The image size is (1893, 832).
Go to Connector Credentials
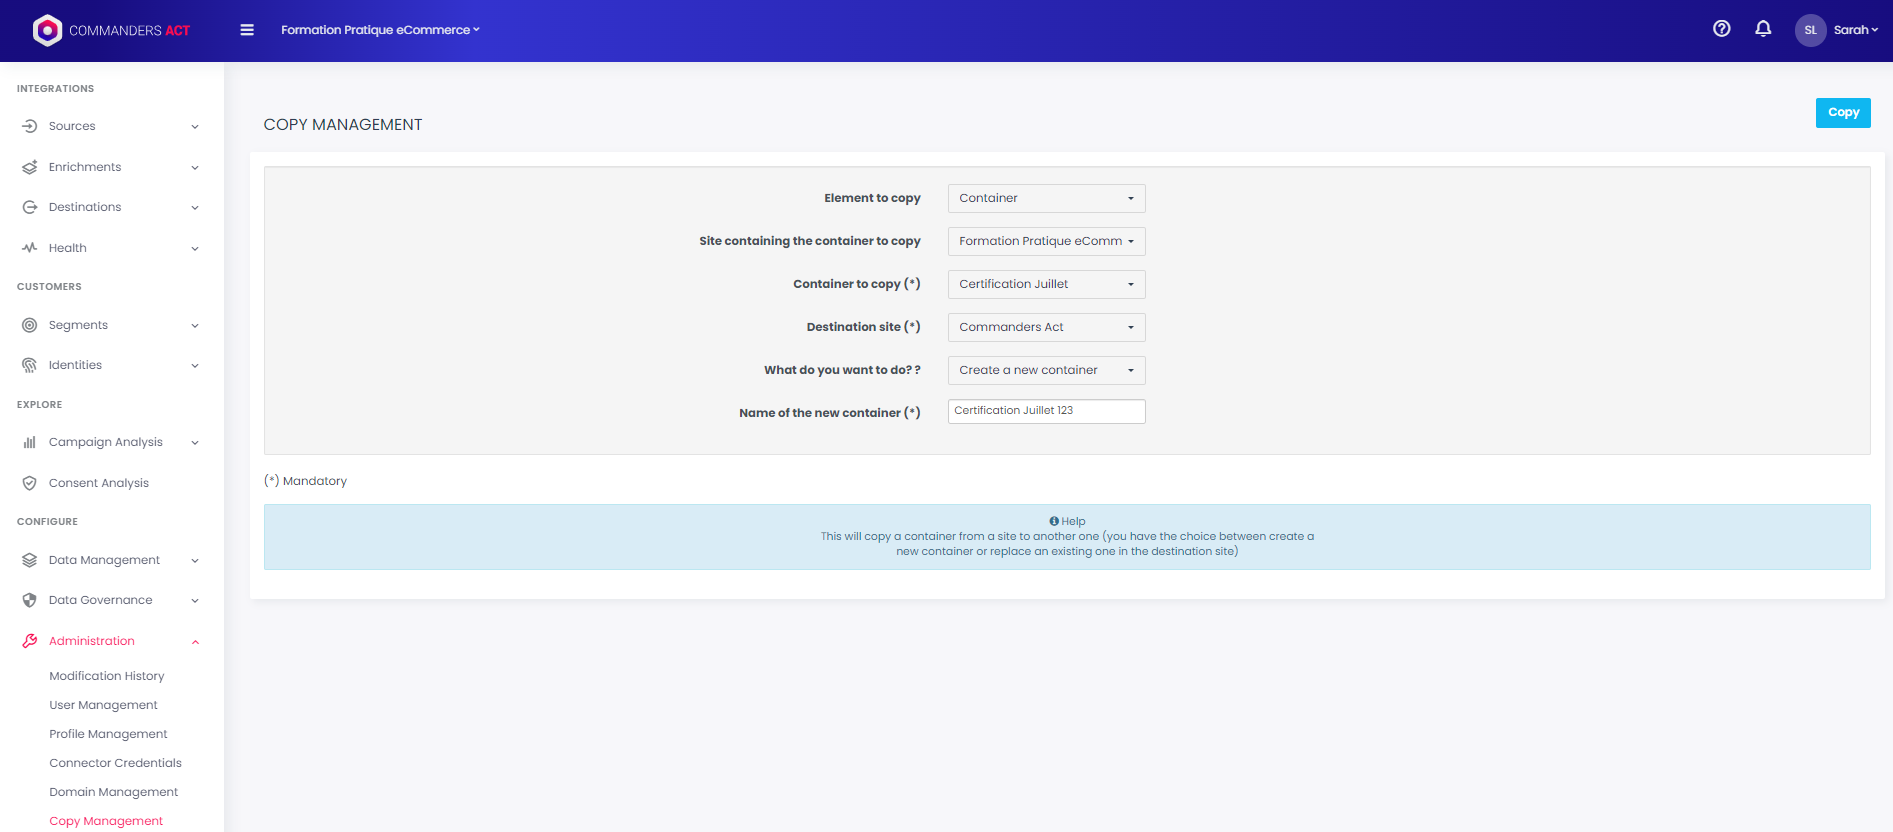(115, 763)
